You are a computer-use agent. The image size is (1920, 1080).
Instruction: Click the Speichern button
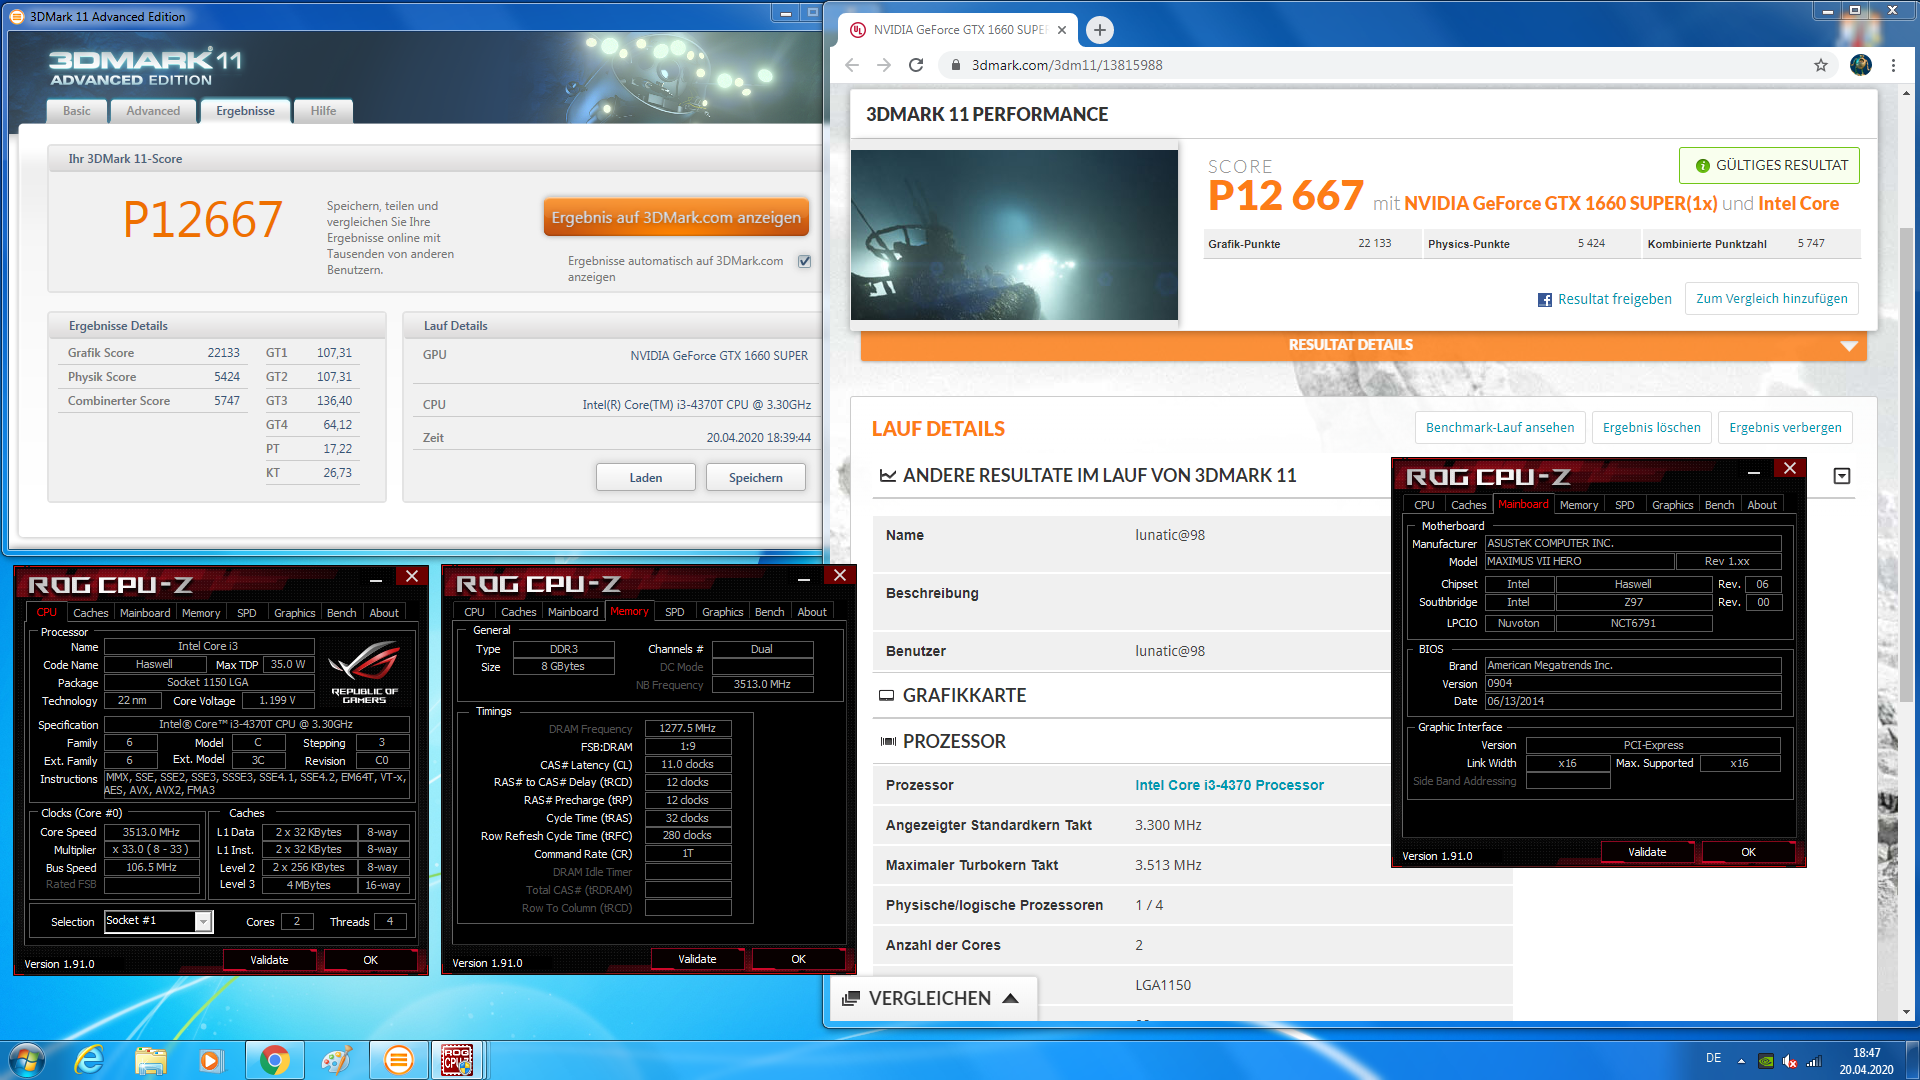[755, 478]
